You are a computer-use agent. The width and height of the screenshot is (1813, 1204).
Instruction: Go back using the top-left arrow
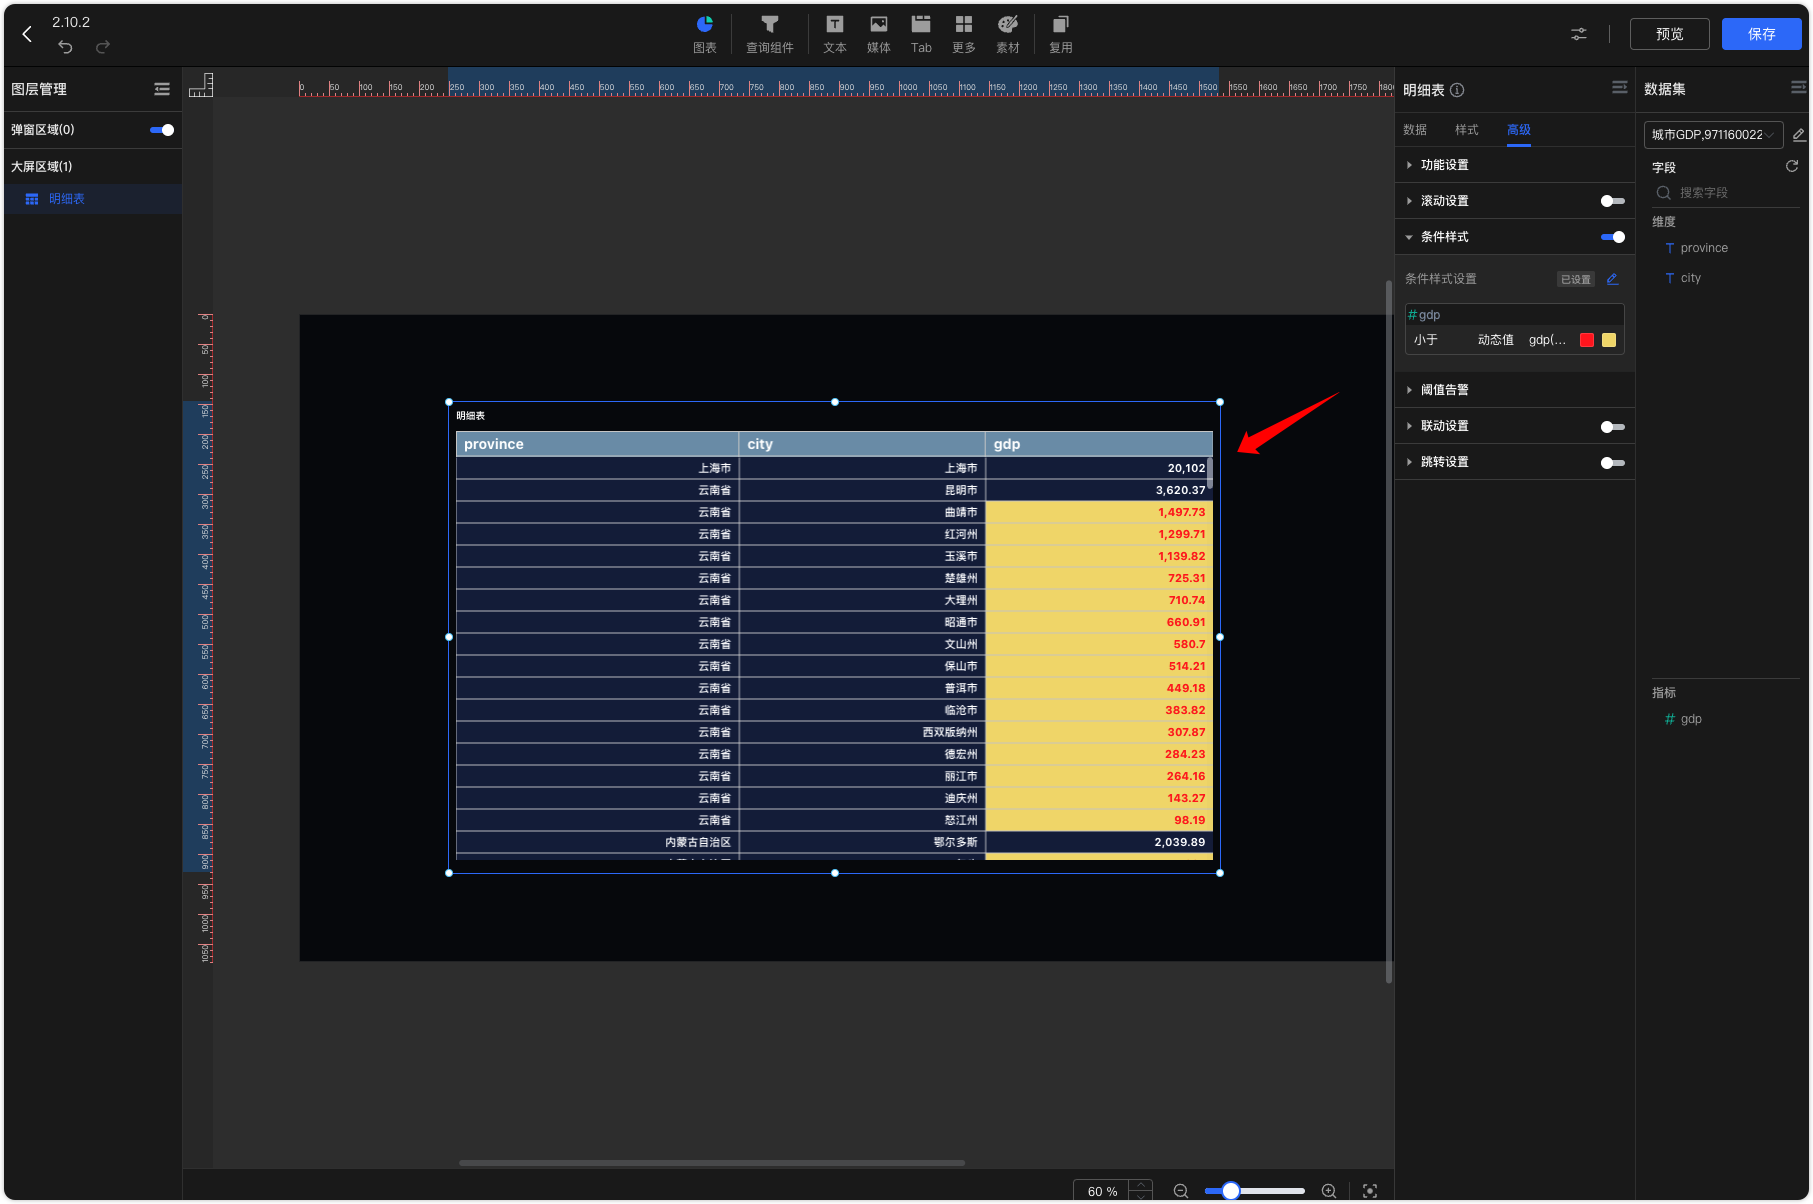tap(27, 34)
